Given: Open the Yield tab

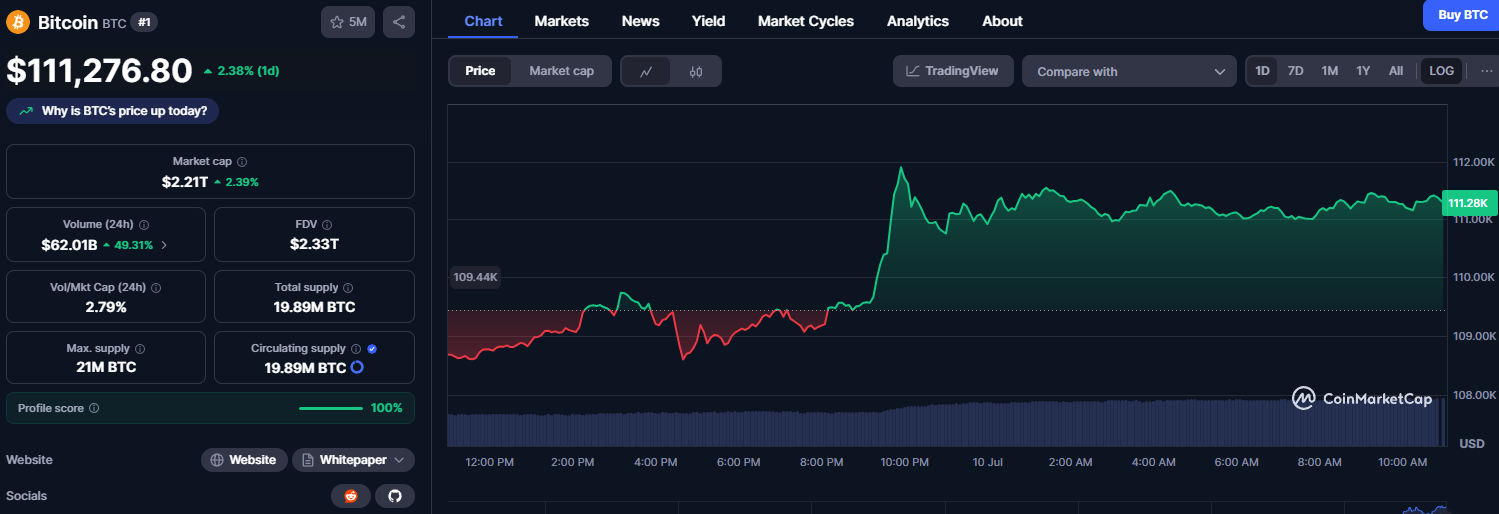Looking at the screenshot, I should [708, 21].
